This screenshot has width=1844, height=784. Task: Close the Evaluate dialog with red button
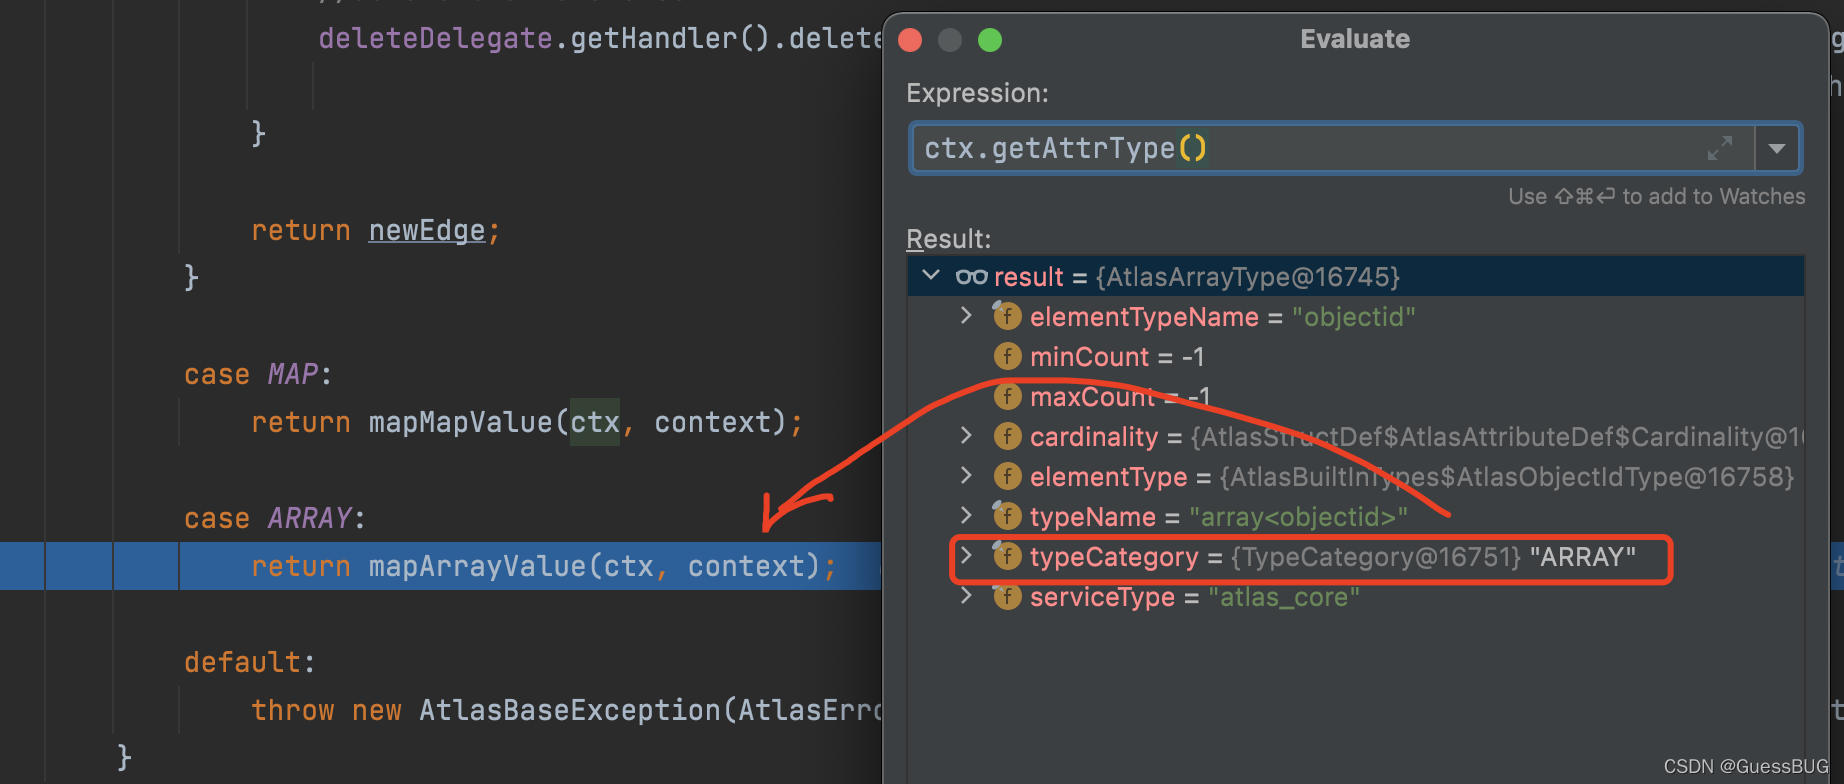(910, 40)
